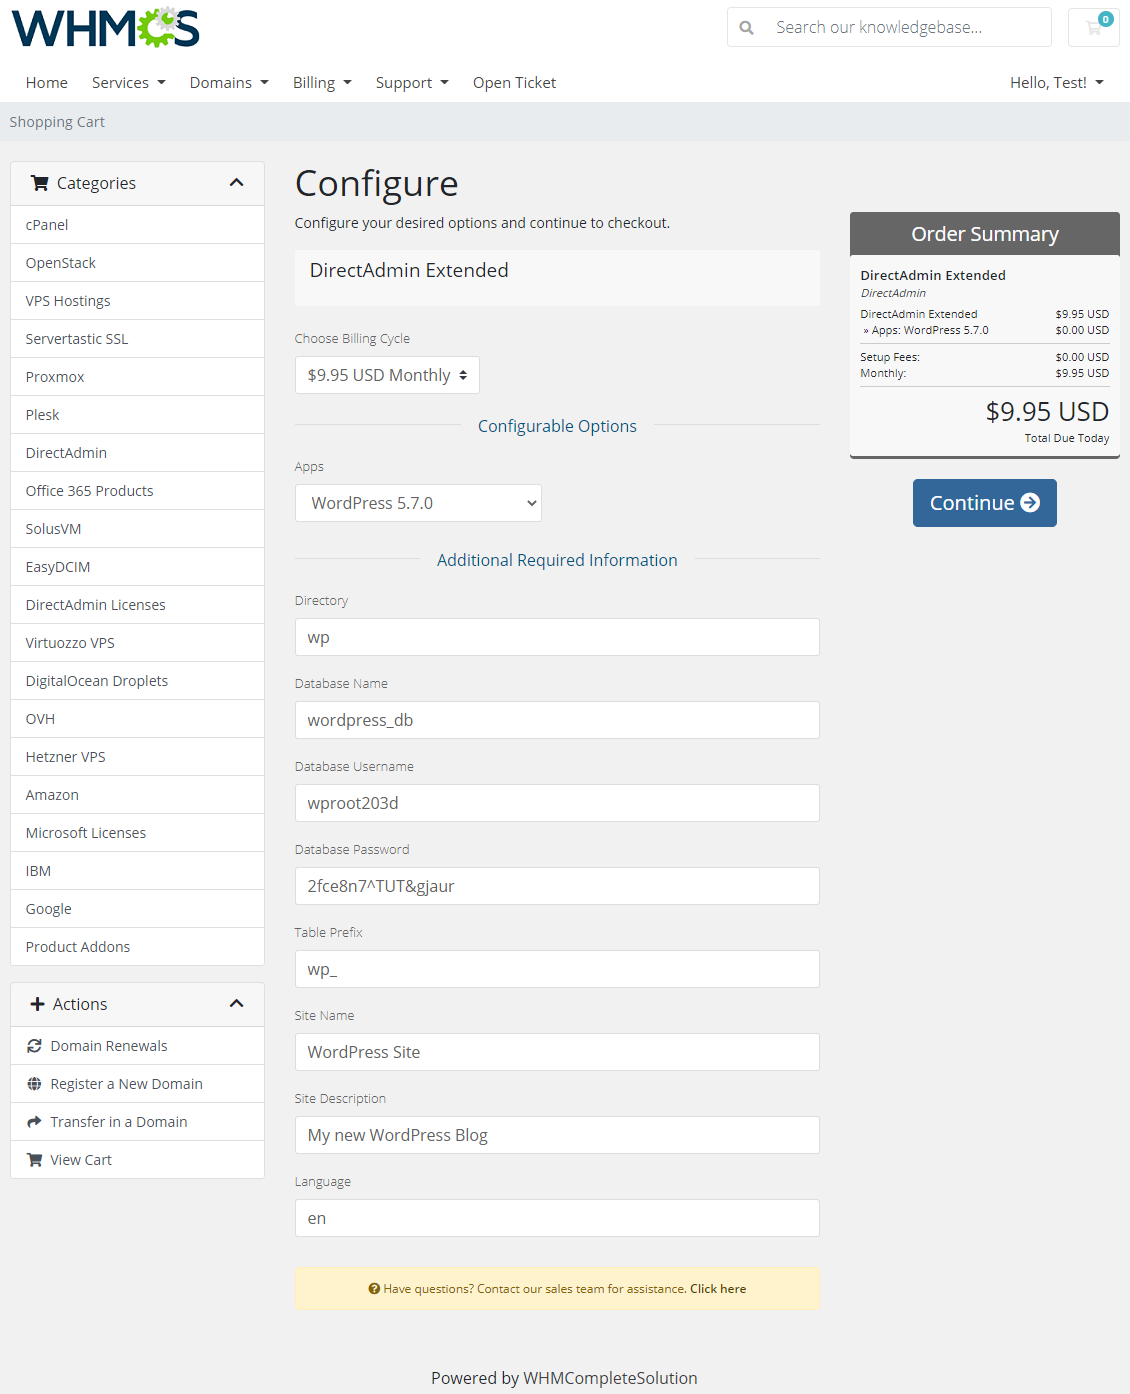Viewport: 1130px width, 1394px height.
Task: Click the WHMCS logo
Action: [x=104, y=27]
